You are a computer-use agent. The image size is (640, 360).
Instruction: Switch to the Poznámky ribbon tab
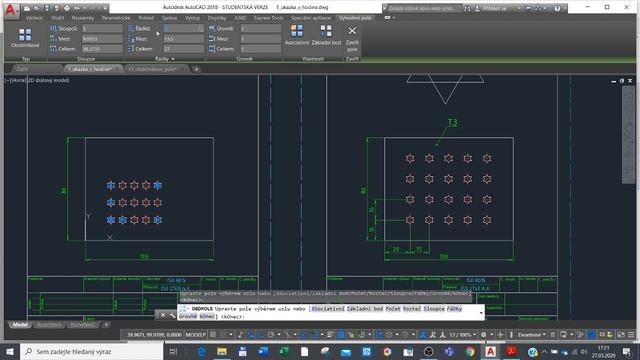(x=83, y=18)
